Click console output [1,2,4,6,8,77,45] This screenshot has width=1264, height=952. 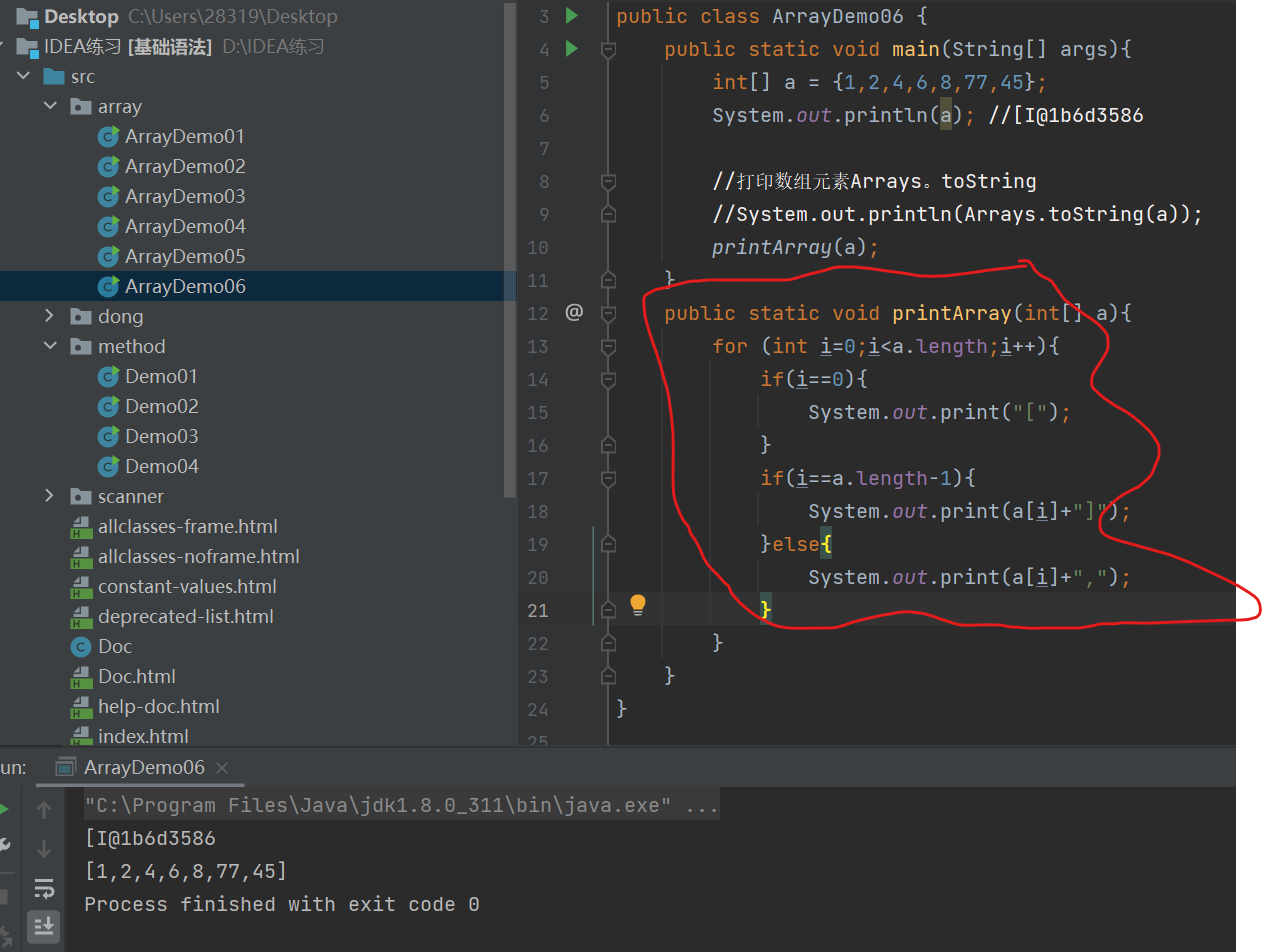[x=186, y=871]
